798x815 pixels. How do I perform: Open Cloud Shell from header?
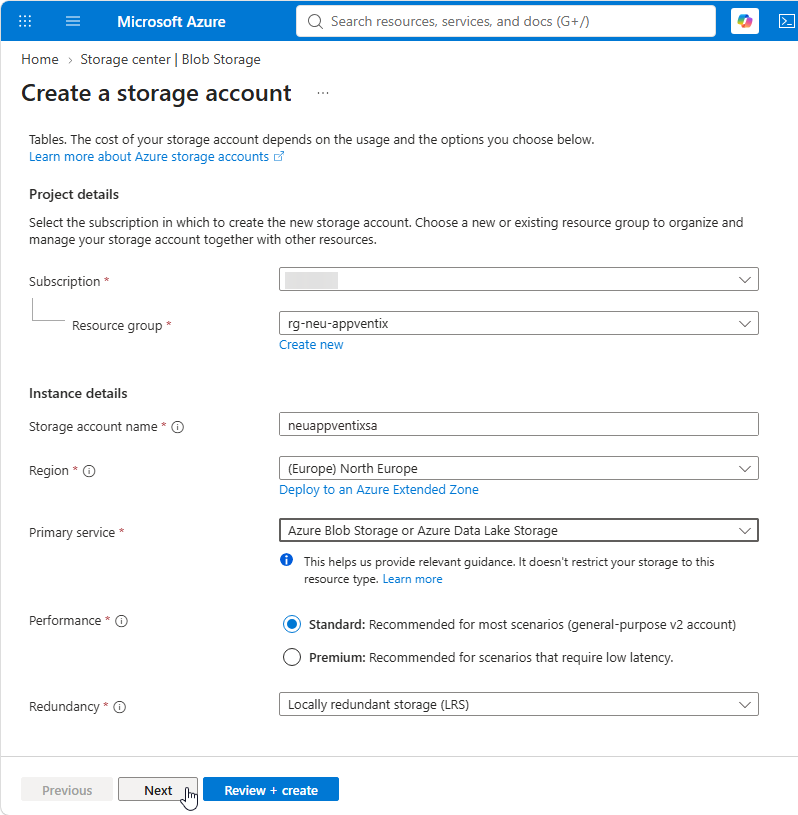click(786, 21)
